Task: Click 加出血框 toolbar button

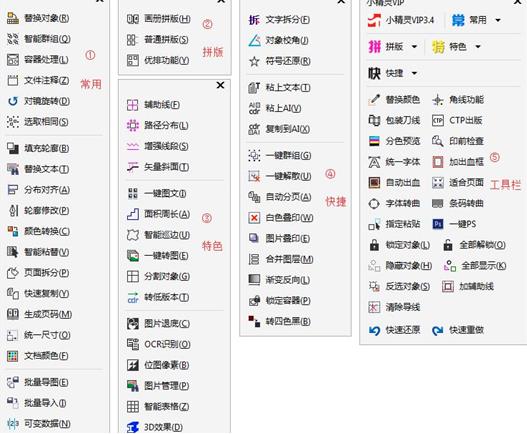Action: click(458, 162)
